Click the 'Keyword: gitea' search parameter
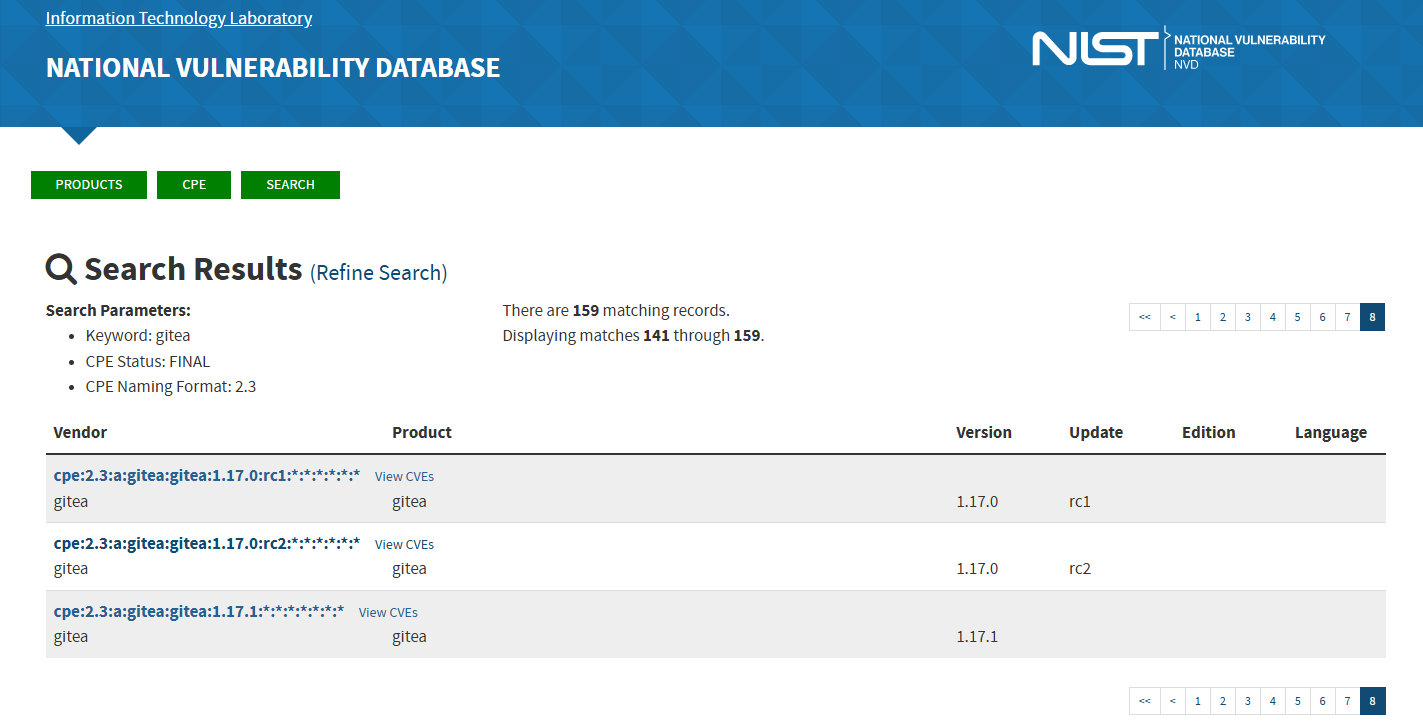 pyautogui.click(x=138, y=336)
